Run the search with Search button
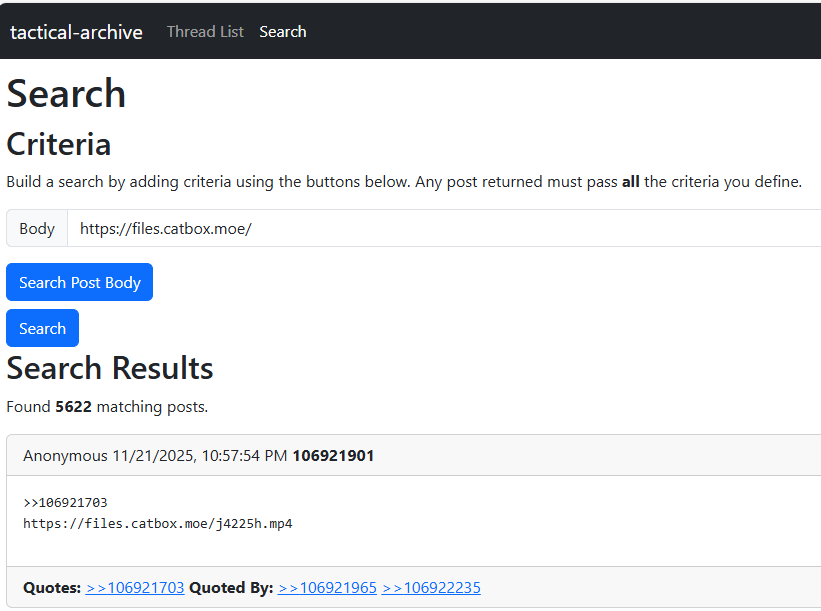Viewport: 821px width, 611px height. tap(42, 328)
